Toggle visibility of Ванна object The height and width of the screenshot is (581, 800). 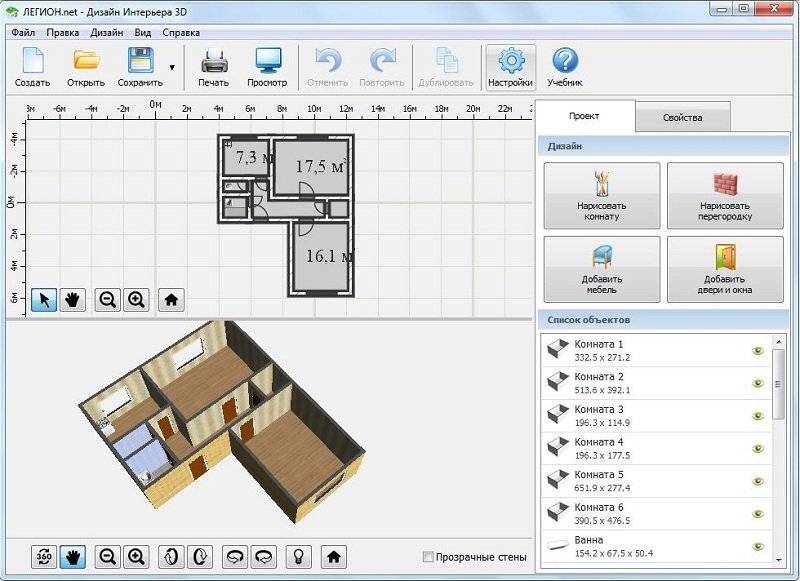[x=758, y=546]
